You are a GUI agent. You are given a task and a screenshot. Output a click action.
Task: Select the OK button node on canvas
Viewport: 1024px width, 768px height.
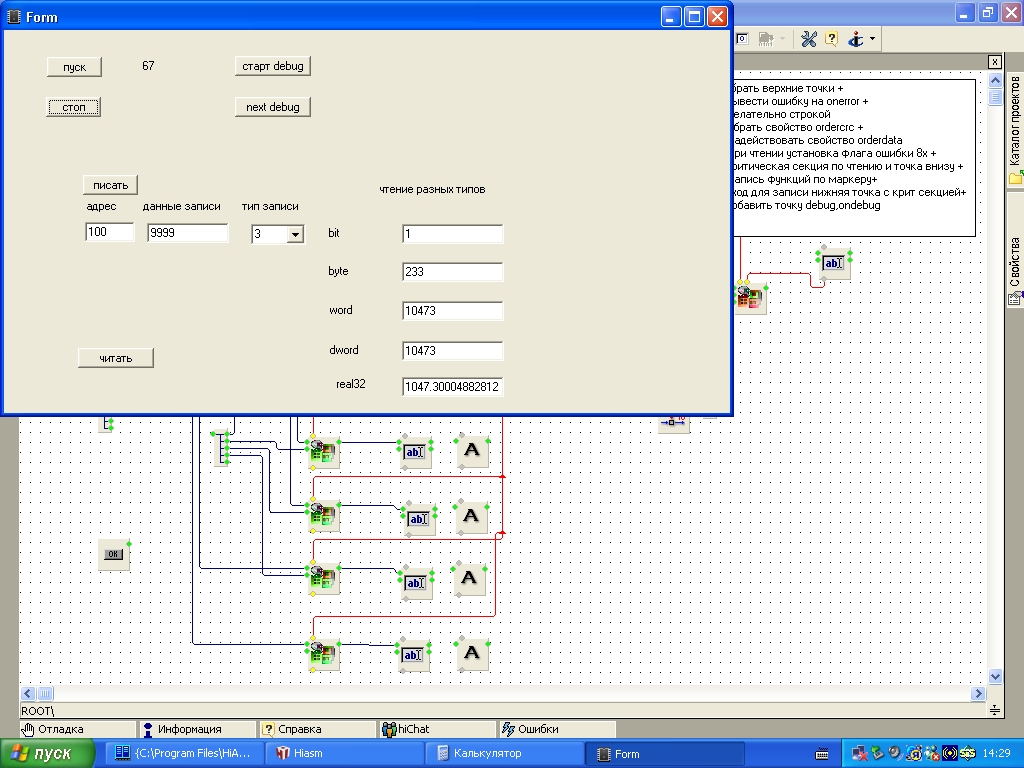[x=114, y=554]
